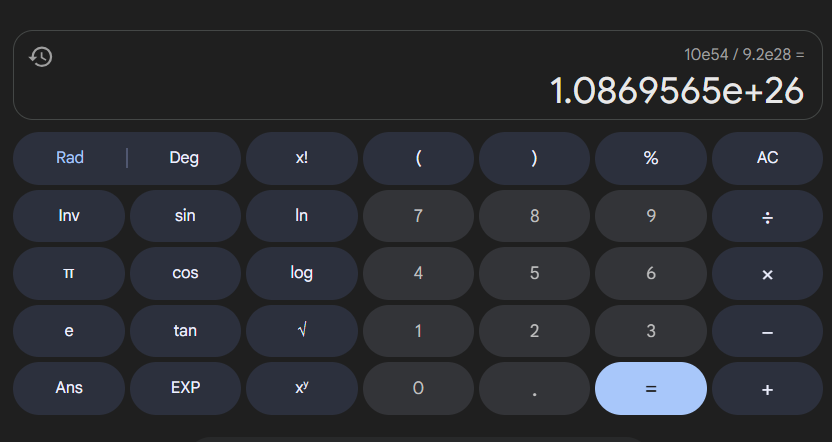Screen dimensions: 832x442
Task: Tap digit 4
Action: pos(418,273)
